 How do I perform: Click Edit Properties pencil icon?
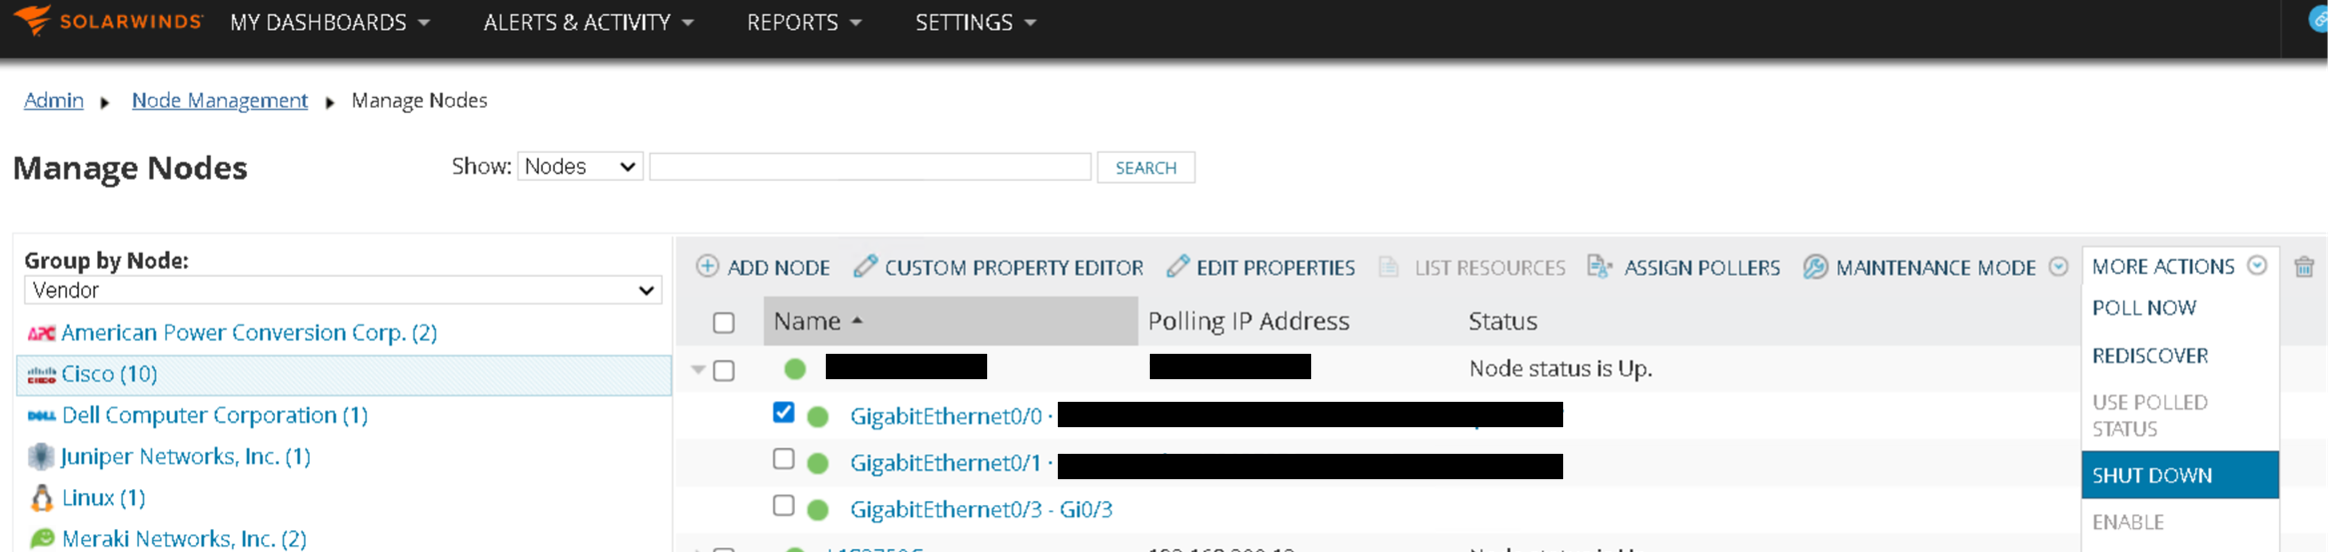pyautogui.click(x=1178, y=266)
